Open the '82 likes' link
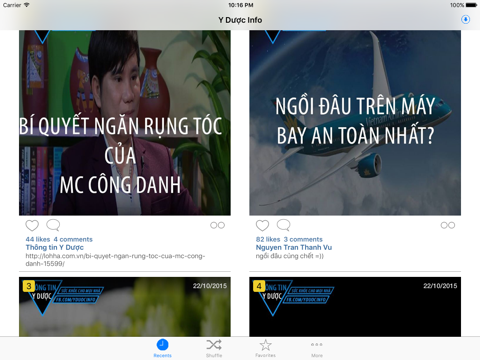Screen dimensions: 480x360 [x=268, y=239]
